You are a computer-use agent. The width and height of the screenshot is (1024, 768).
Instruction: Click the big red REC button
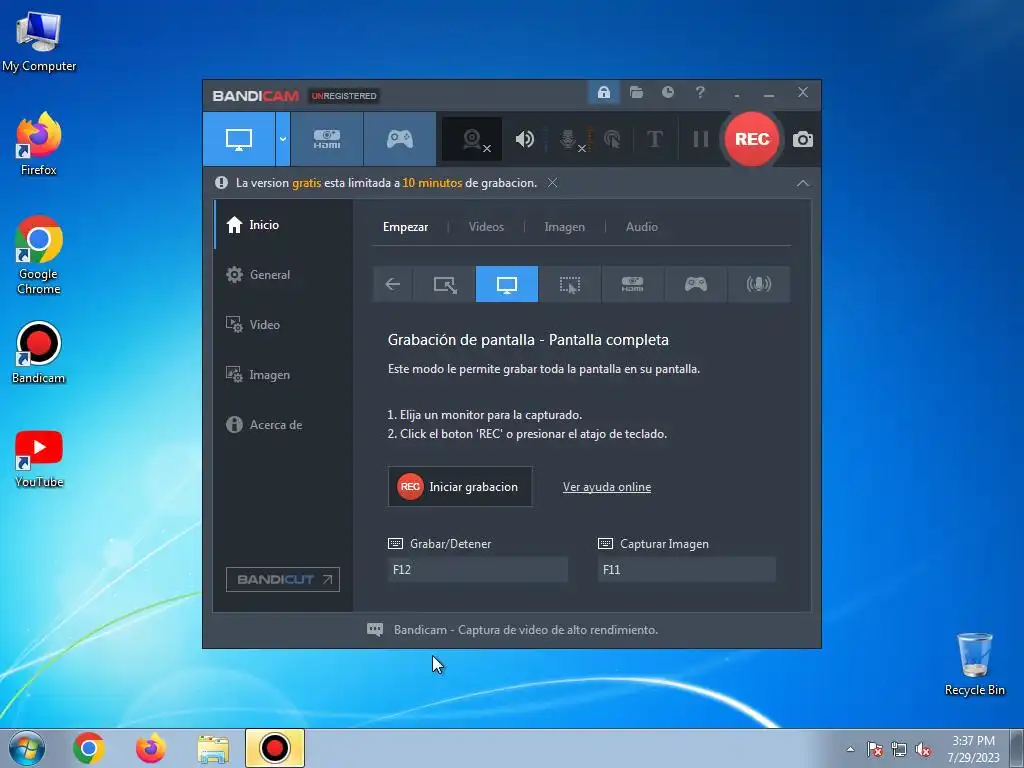click(752, 139)
